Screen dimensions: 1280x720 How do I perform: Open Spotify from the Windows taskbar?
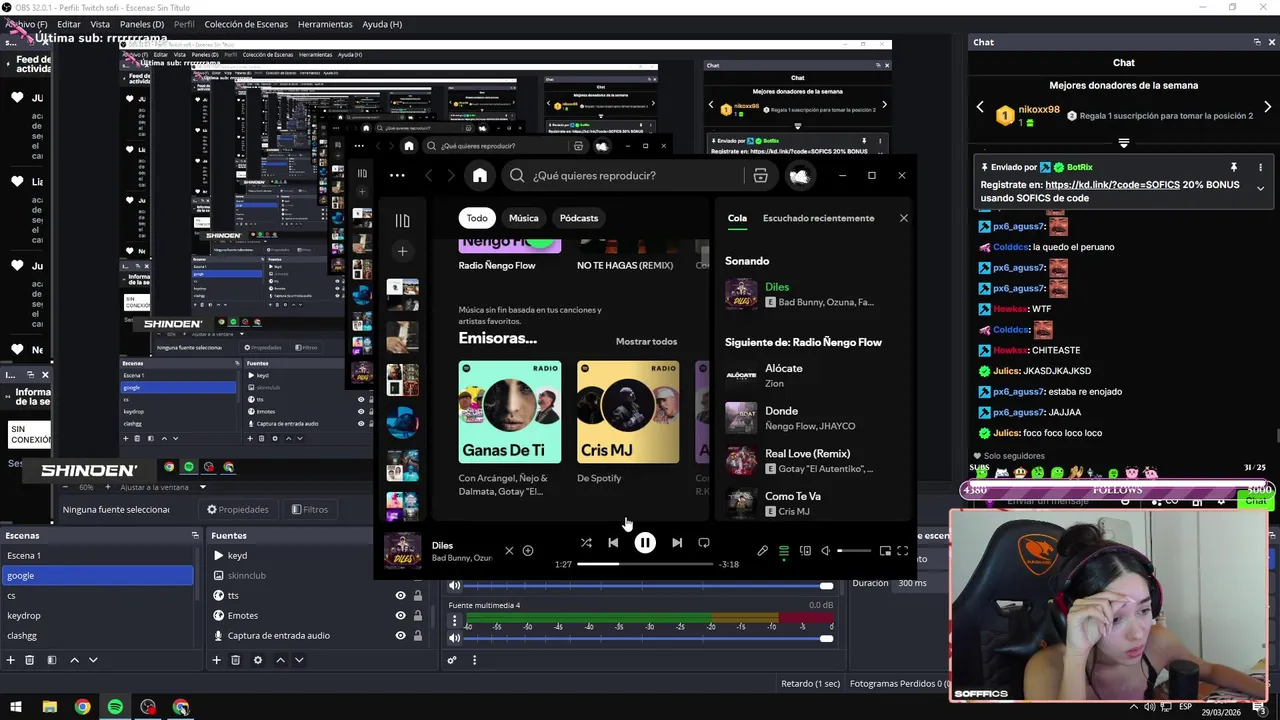(115, 707)
